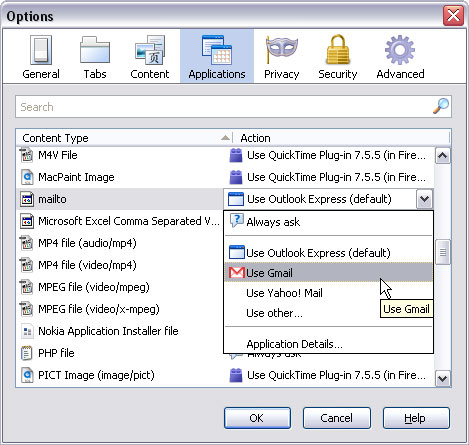
Task: Click the MPEG video/x-mpeg file icon
Action: coord(26,309)
